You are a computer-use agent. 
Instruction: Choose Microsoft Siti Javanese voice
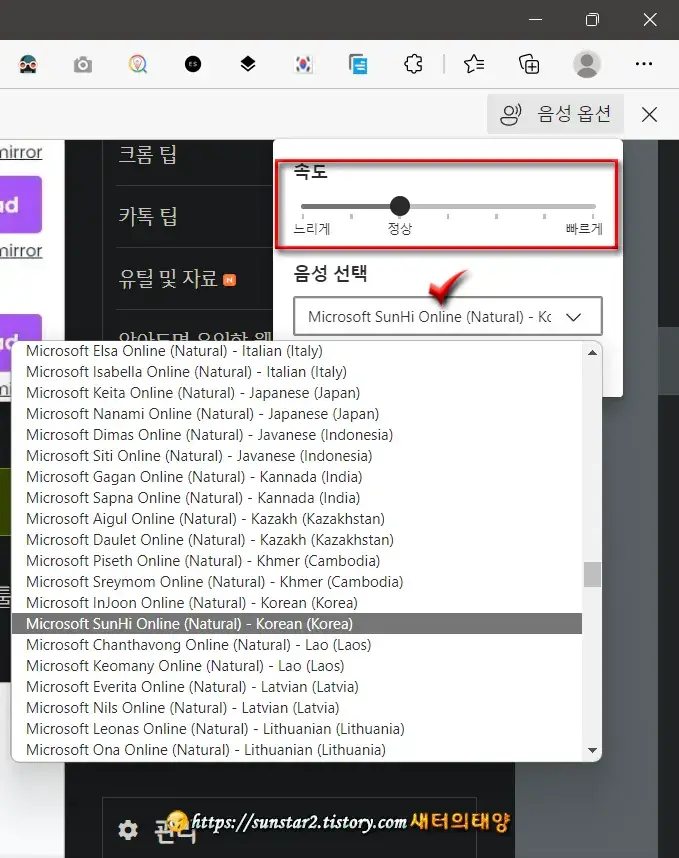[x=297, y=456]
